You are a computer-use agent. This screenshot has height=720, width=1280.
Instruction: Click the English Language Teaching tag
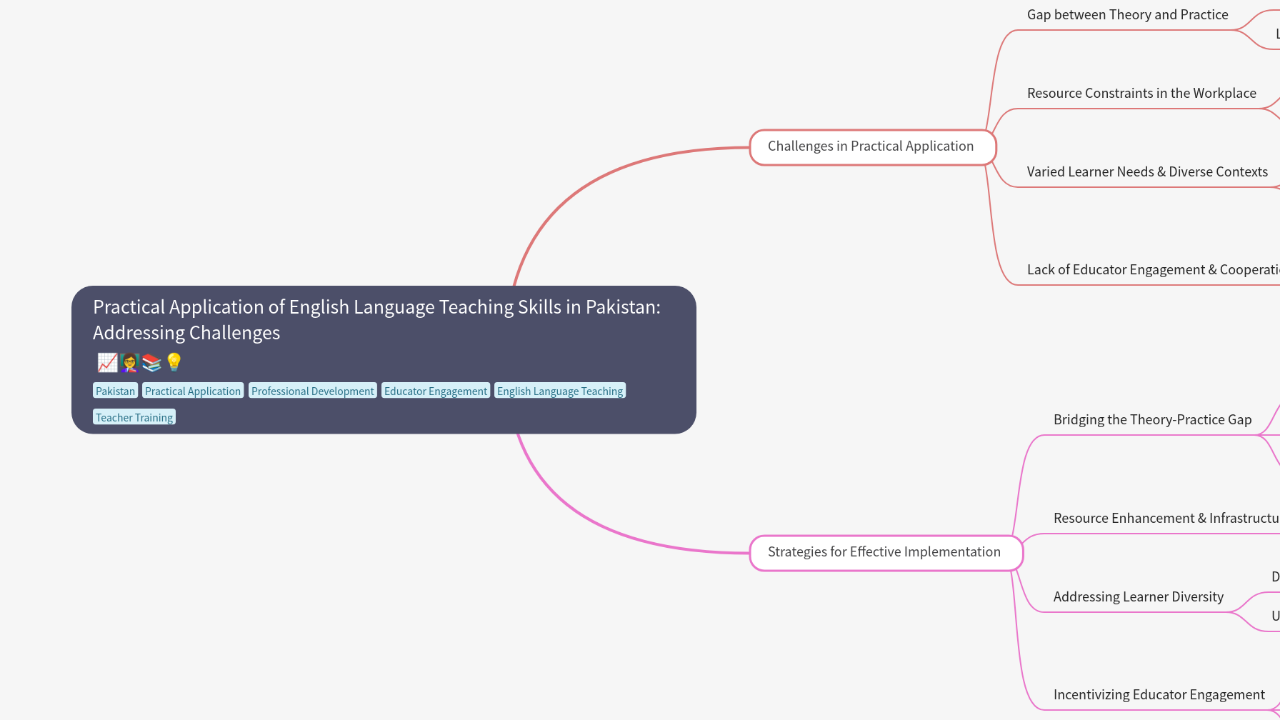pos(560,391)
